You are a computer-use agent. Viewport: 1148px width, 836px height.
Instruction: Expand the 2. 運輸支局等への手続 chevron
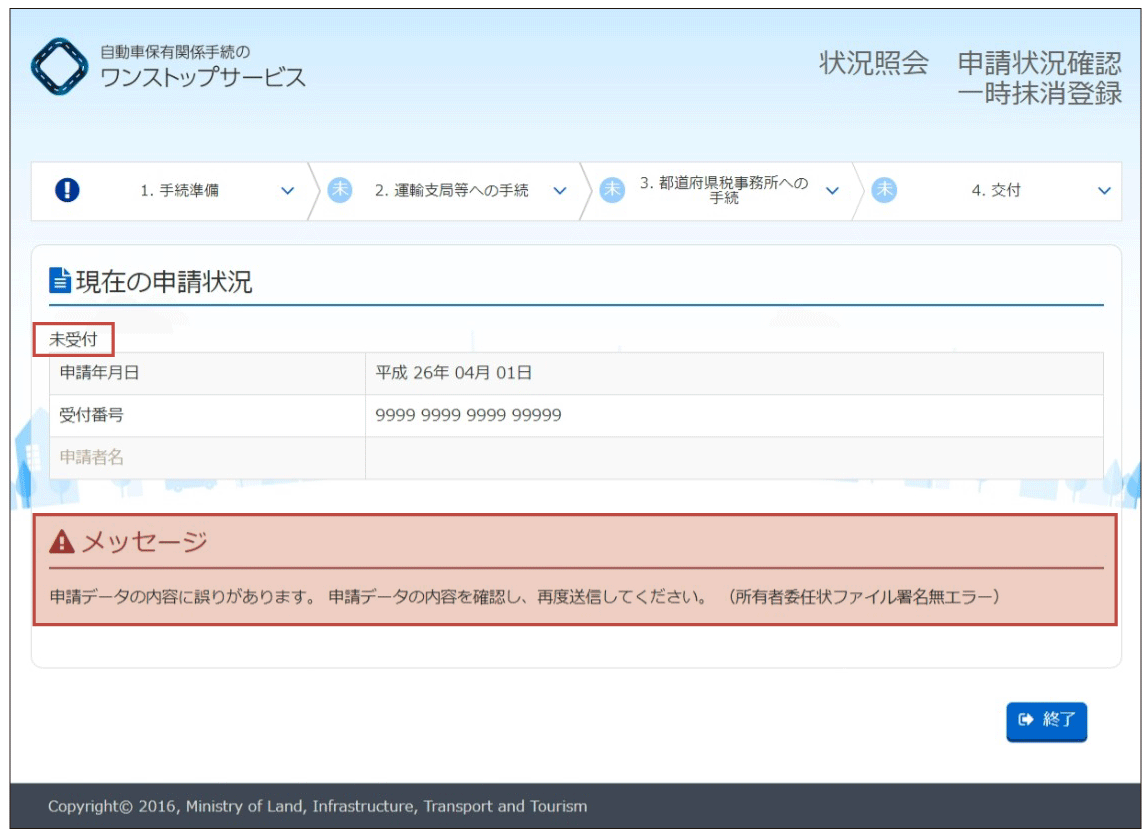(x=560, y=191)
